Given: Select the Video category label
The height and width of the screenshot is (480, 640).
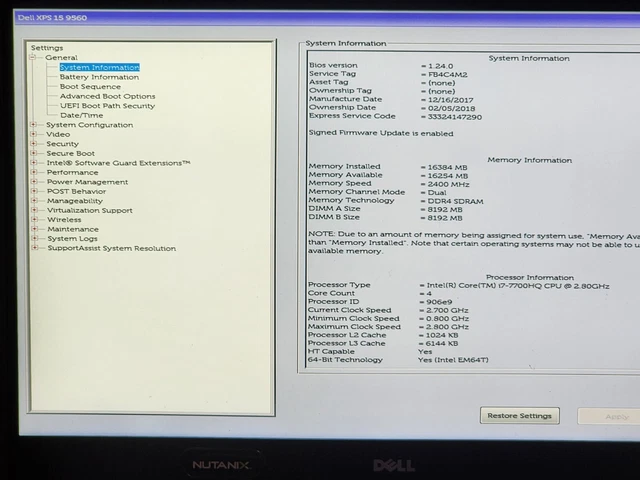Looking at the screenshot, I should pyautogui.click(x=58, y=134).
